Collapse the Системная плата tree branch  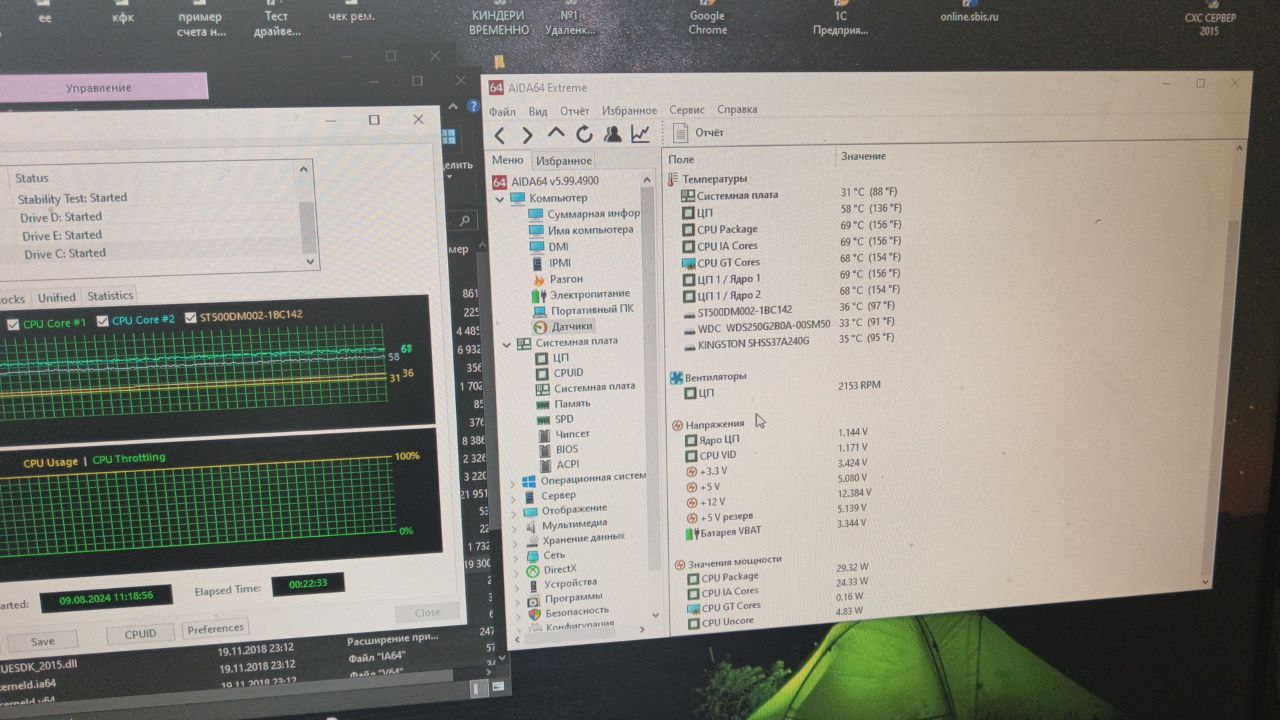tap(507, 344)
